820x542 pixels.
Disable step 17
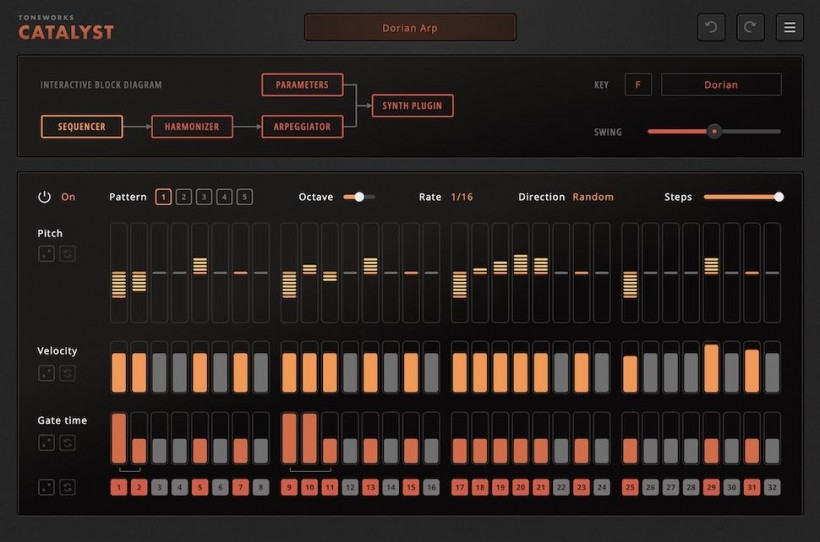tap(460, 488)
